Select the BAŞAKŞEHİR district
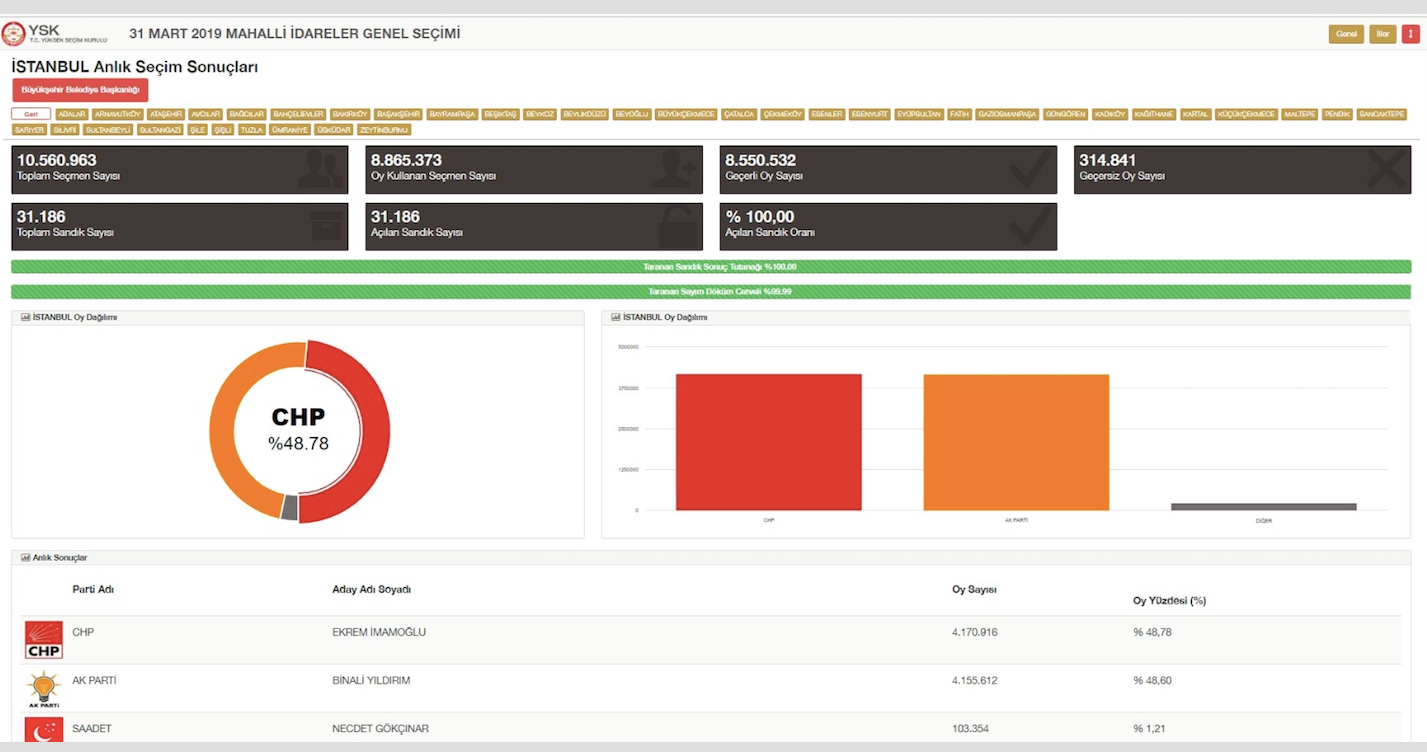The image size is (1427, 752). click(398, 114)
